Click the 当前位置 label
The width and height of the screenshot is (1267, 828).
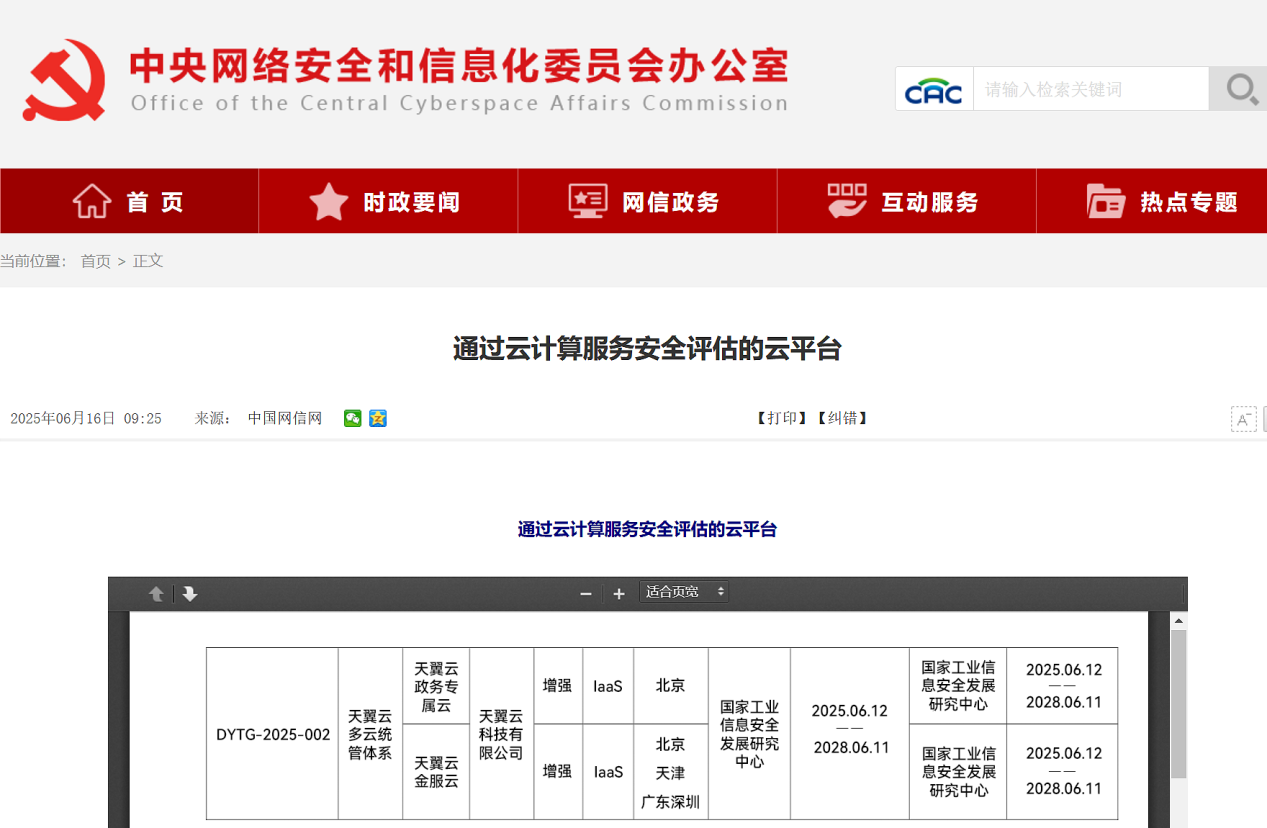click(34, 261)
